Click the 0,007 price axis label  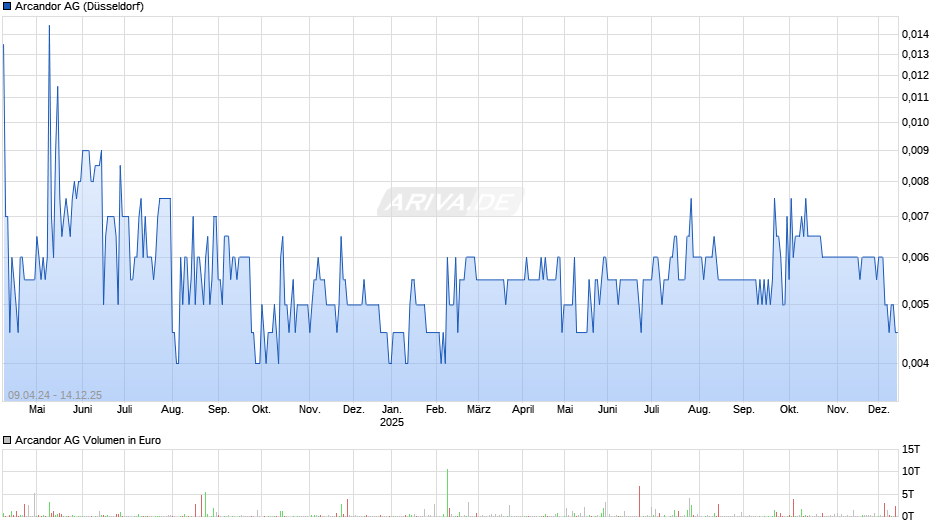tap(915, 217)
